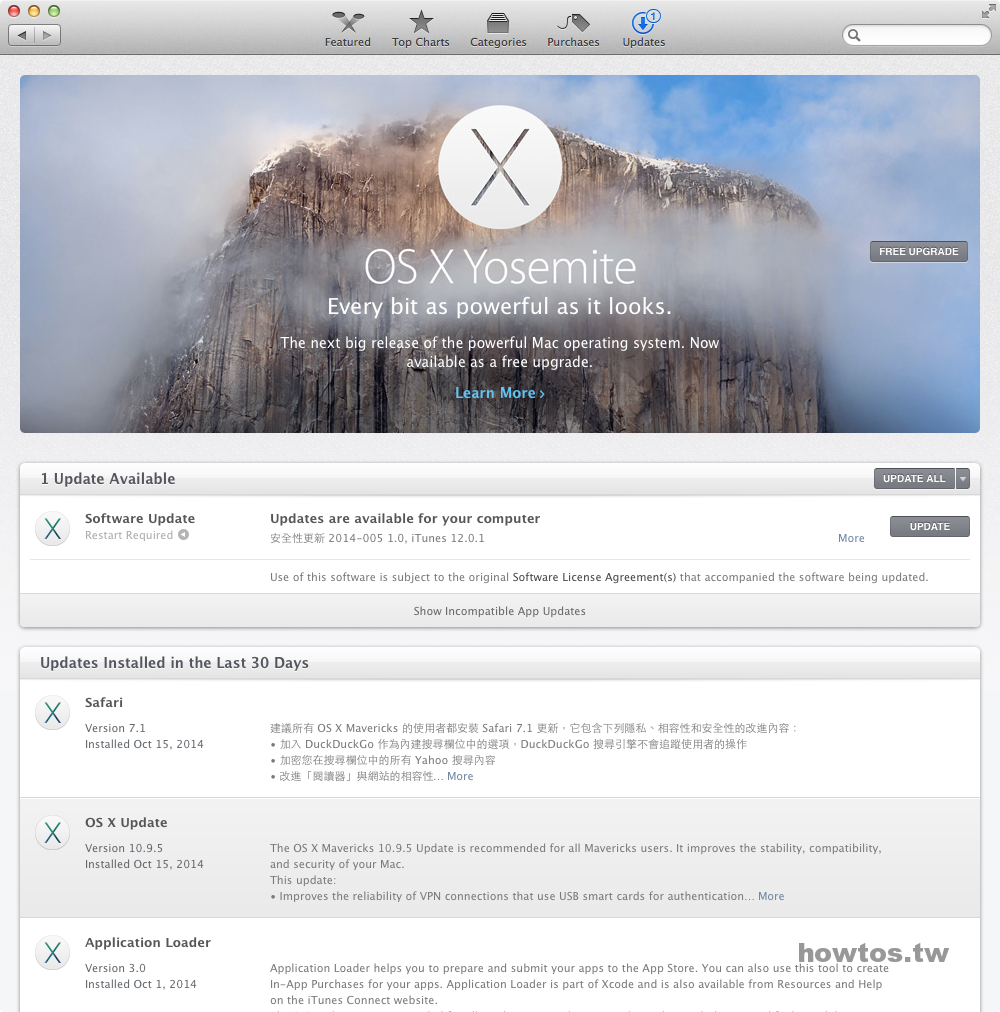Click 'Updates Installed in the Last 30 Days' heading
Image resolution: width=1000 pixels, height=1012 pixels.
click(174, 663)
